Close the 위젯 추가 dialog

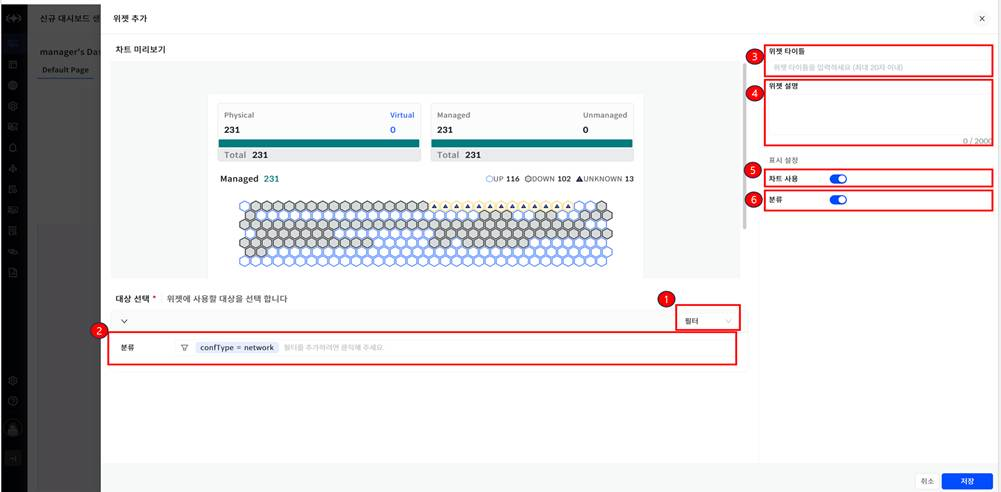tap(981, 19)
